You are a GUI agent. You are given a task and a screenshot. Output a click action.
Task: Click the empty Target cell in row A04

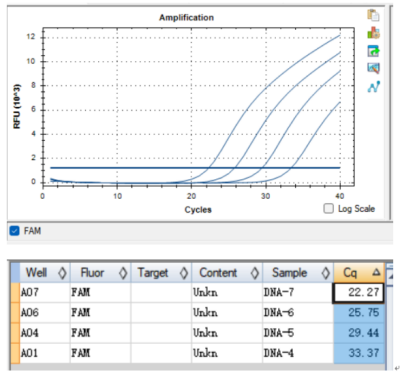point(161,333)
